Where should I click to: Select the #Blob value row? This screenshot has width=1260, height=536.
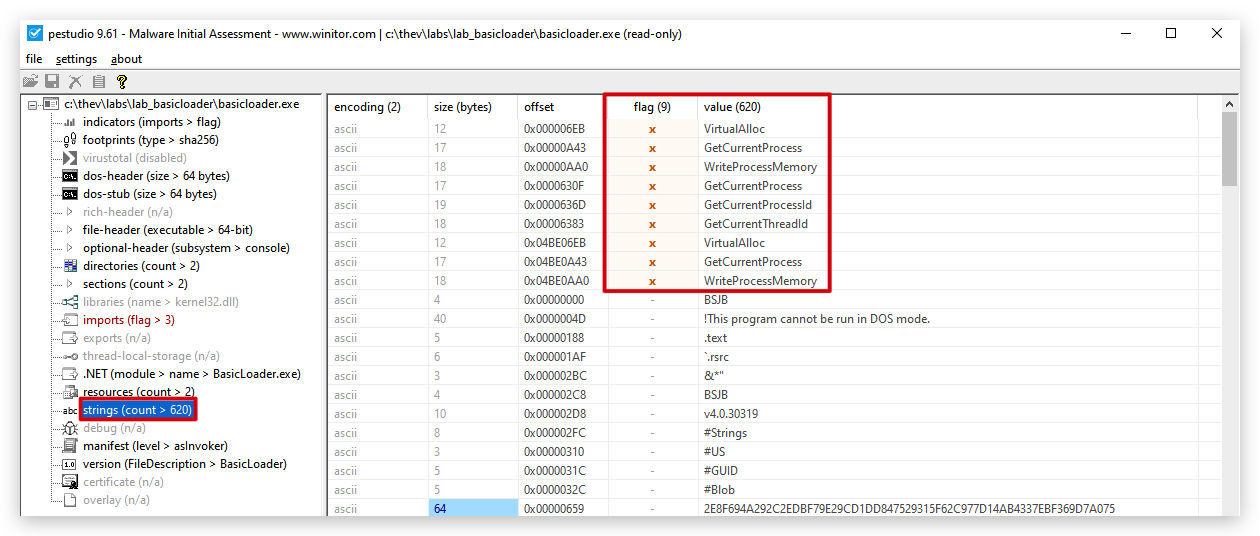[x=720, y=490]
